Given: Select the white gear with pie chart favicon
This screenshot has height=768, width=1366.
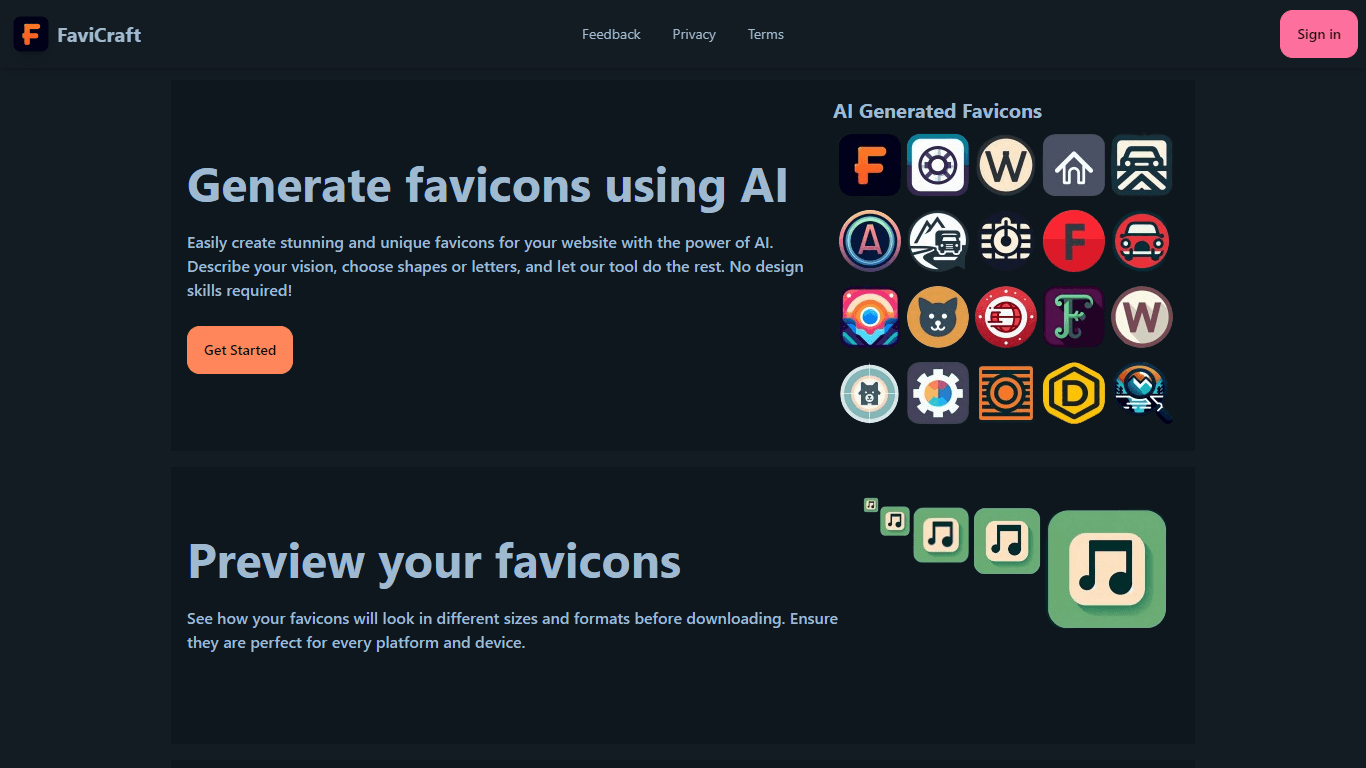Looking at the screenshot, I should pyautogui.click(x=938, y=393).
